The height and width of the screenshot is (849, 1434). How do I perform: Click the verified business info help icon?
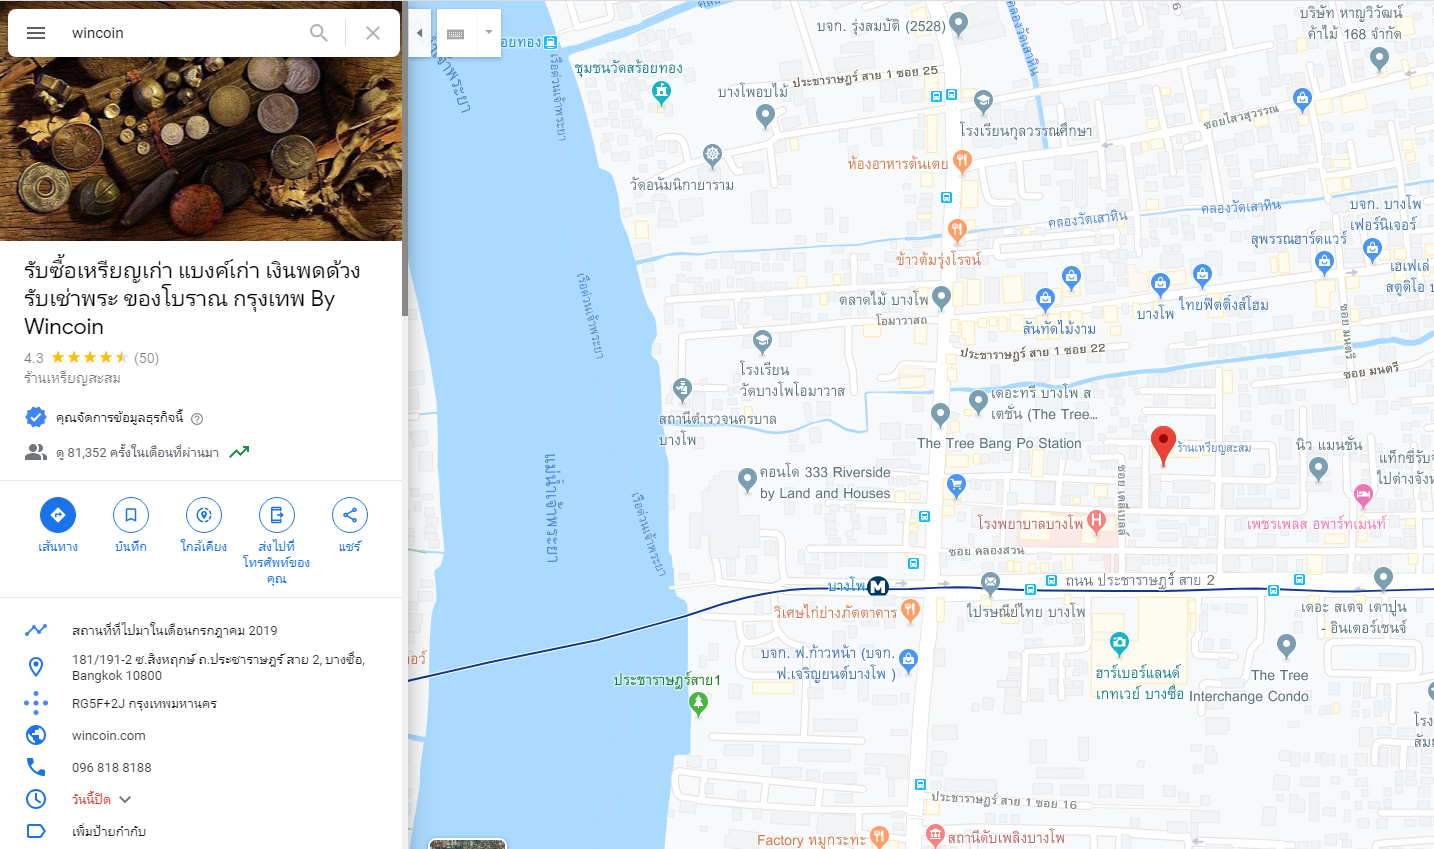click(x=197, y=419)
